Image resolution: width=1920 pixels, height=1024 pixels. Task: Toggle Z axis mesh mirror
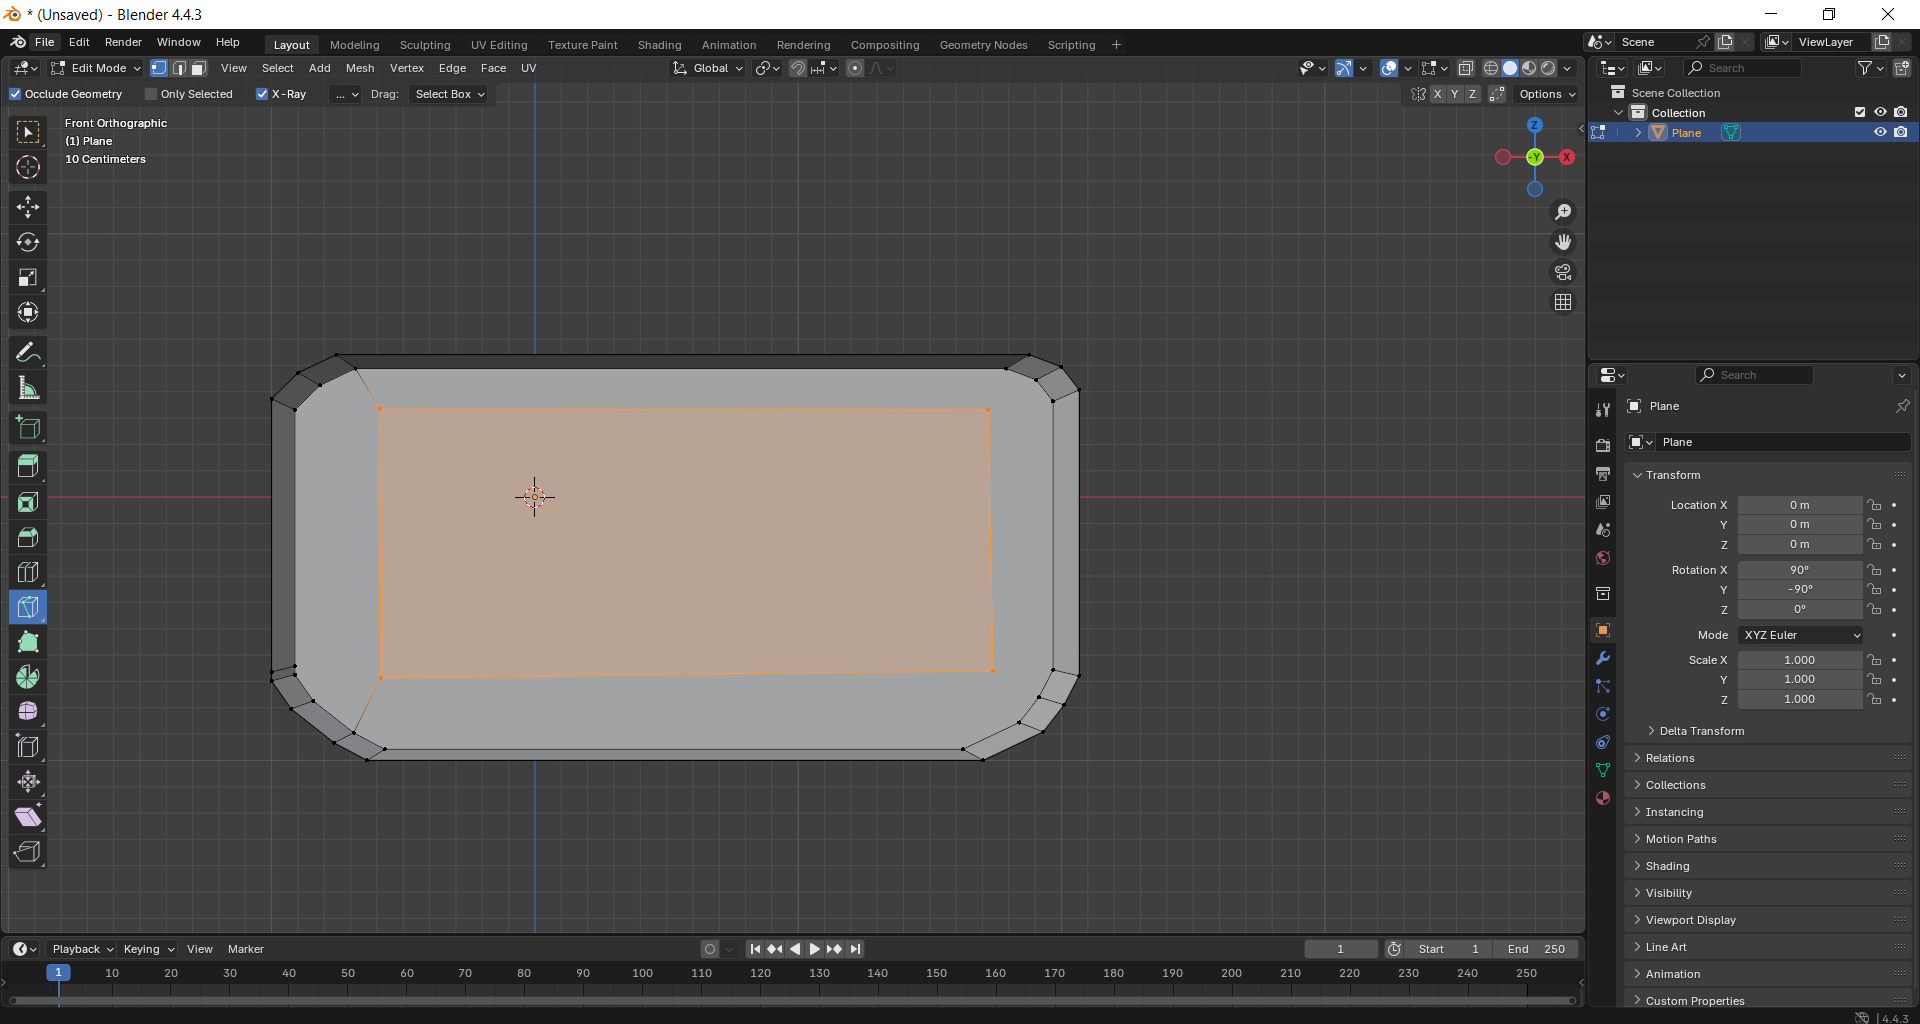(x=1472, y=94)
